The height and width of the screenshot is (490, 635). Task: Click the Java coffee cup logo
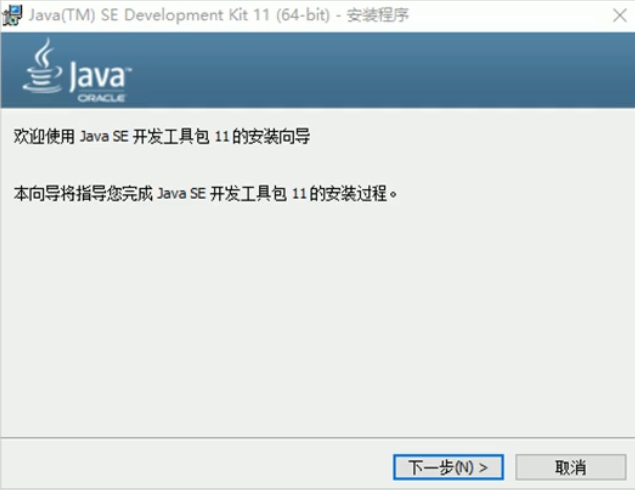[x=43, y=66]
